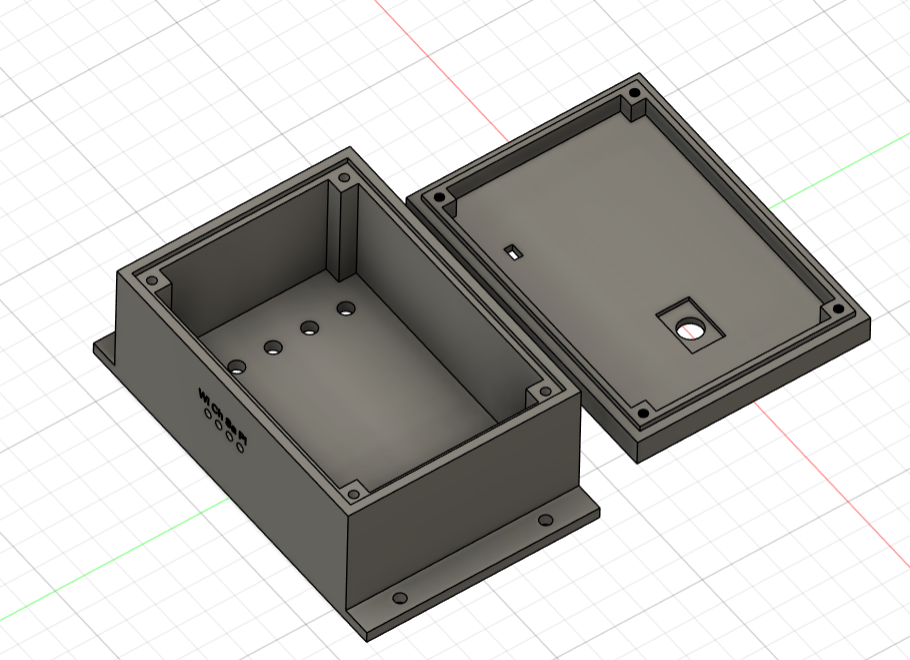This screenshot has height=660, width=910.
Task: Click the small LED hole under "Ch"
Action: 219,425
